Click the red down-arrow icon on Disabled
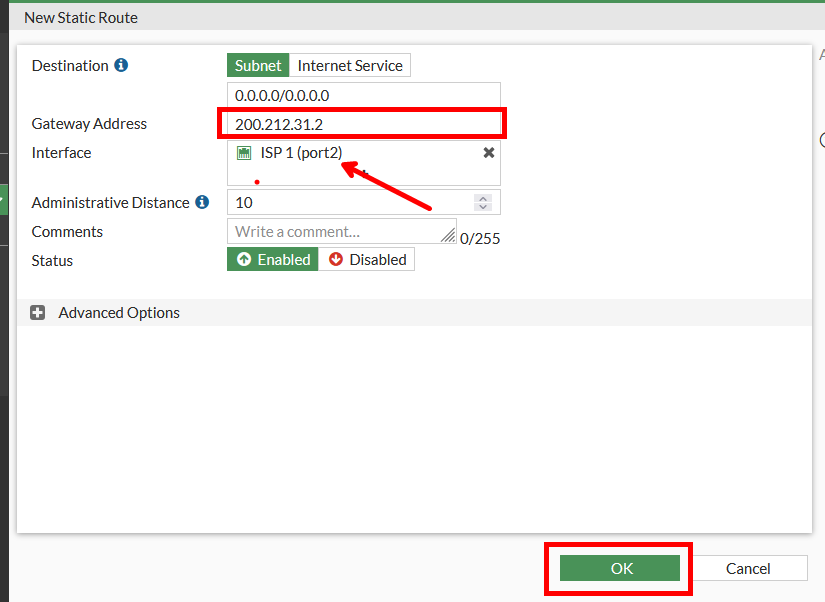The width and height of the screenshot is (825, 602). coord(336,260)
